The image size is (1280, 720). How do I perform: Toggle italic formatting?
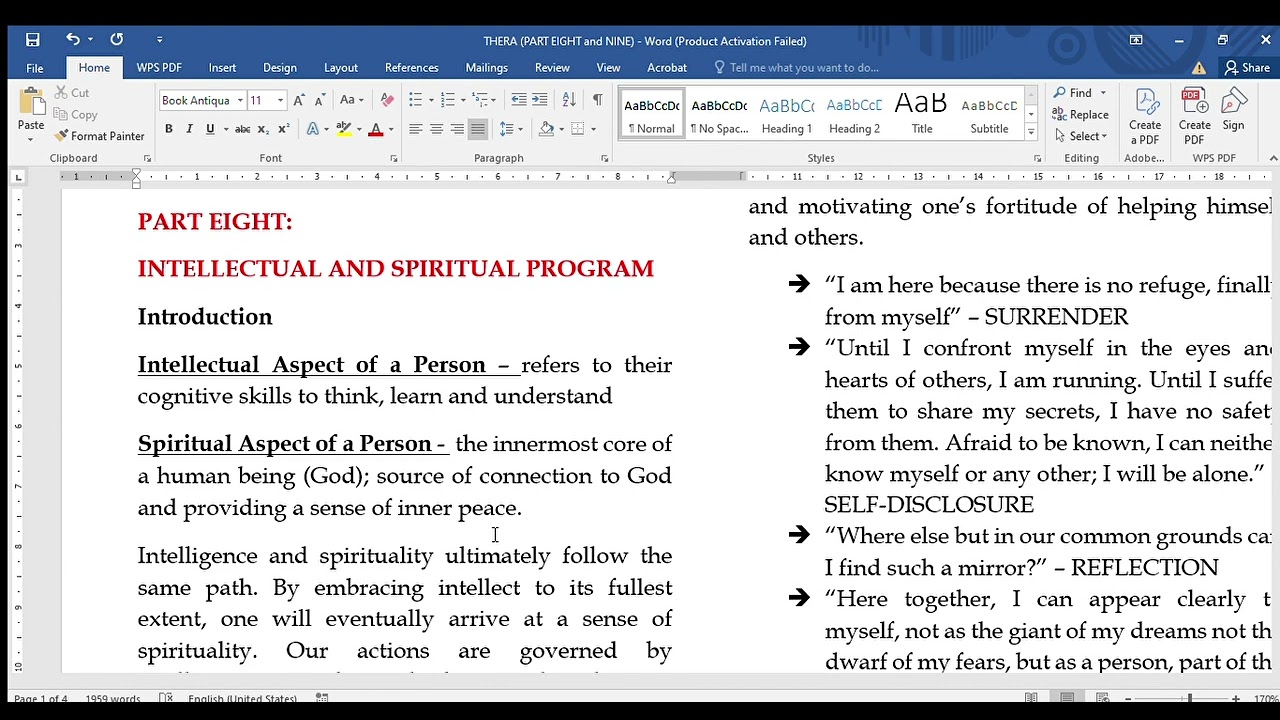click(189, 129)
